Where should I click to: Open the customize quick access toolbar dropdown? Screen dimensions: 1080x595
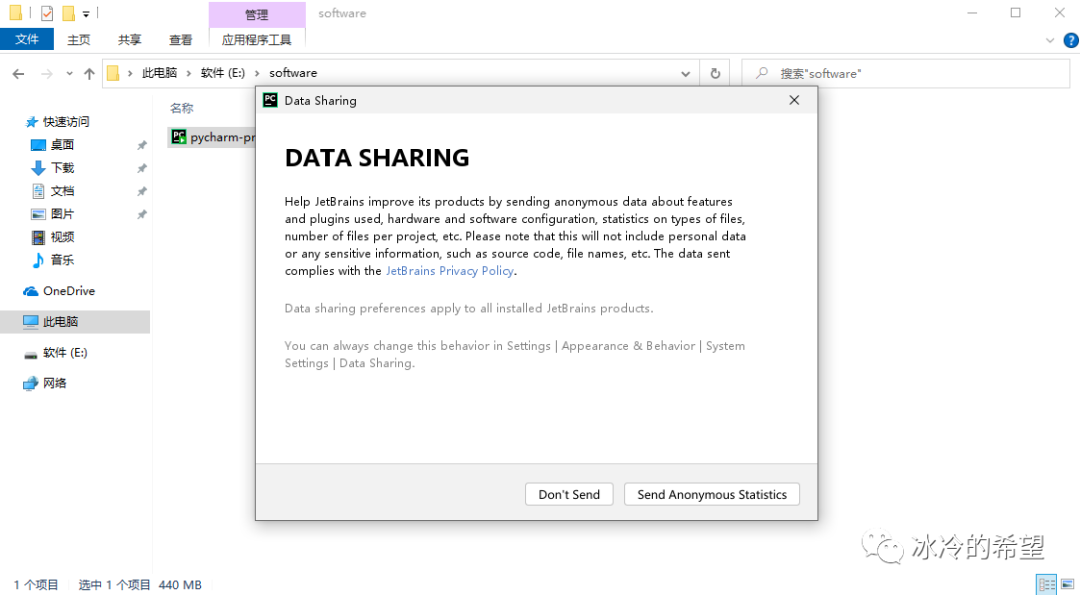pos(86,13)
